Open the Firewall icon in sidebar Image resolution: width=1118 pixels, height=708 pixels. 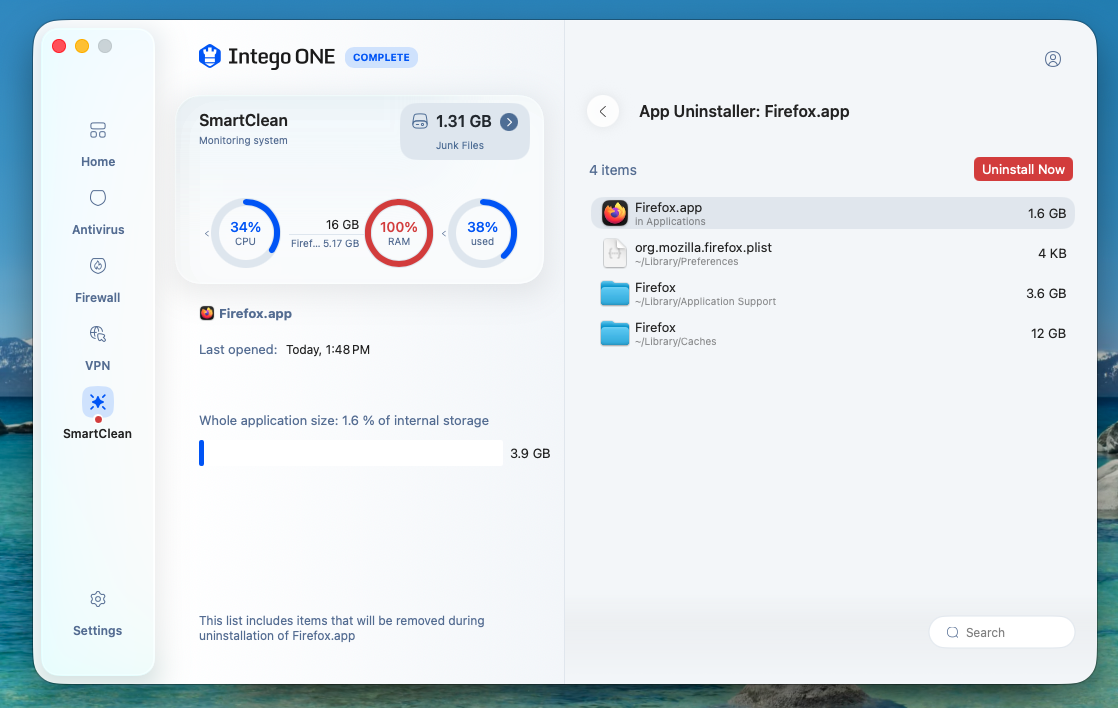(x=98, y=266)
